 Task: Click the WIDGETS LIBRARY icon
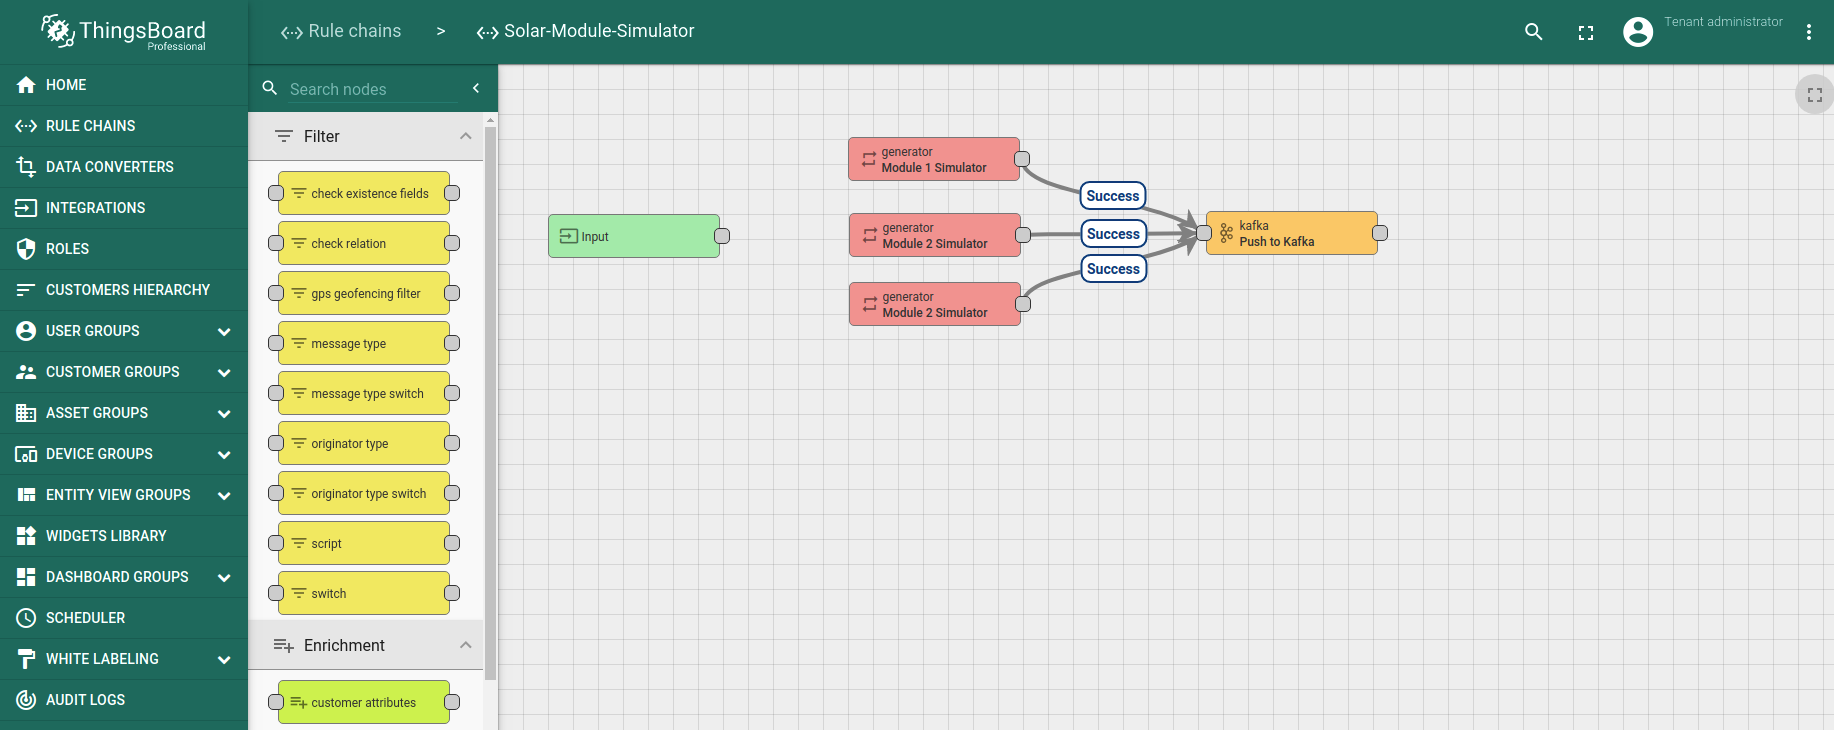coord(26,536)
